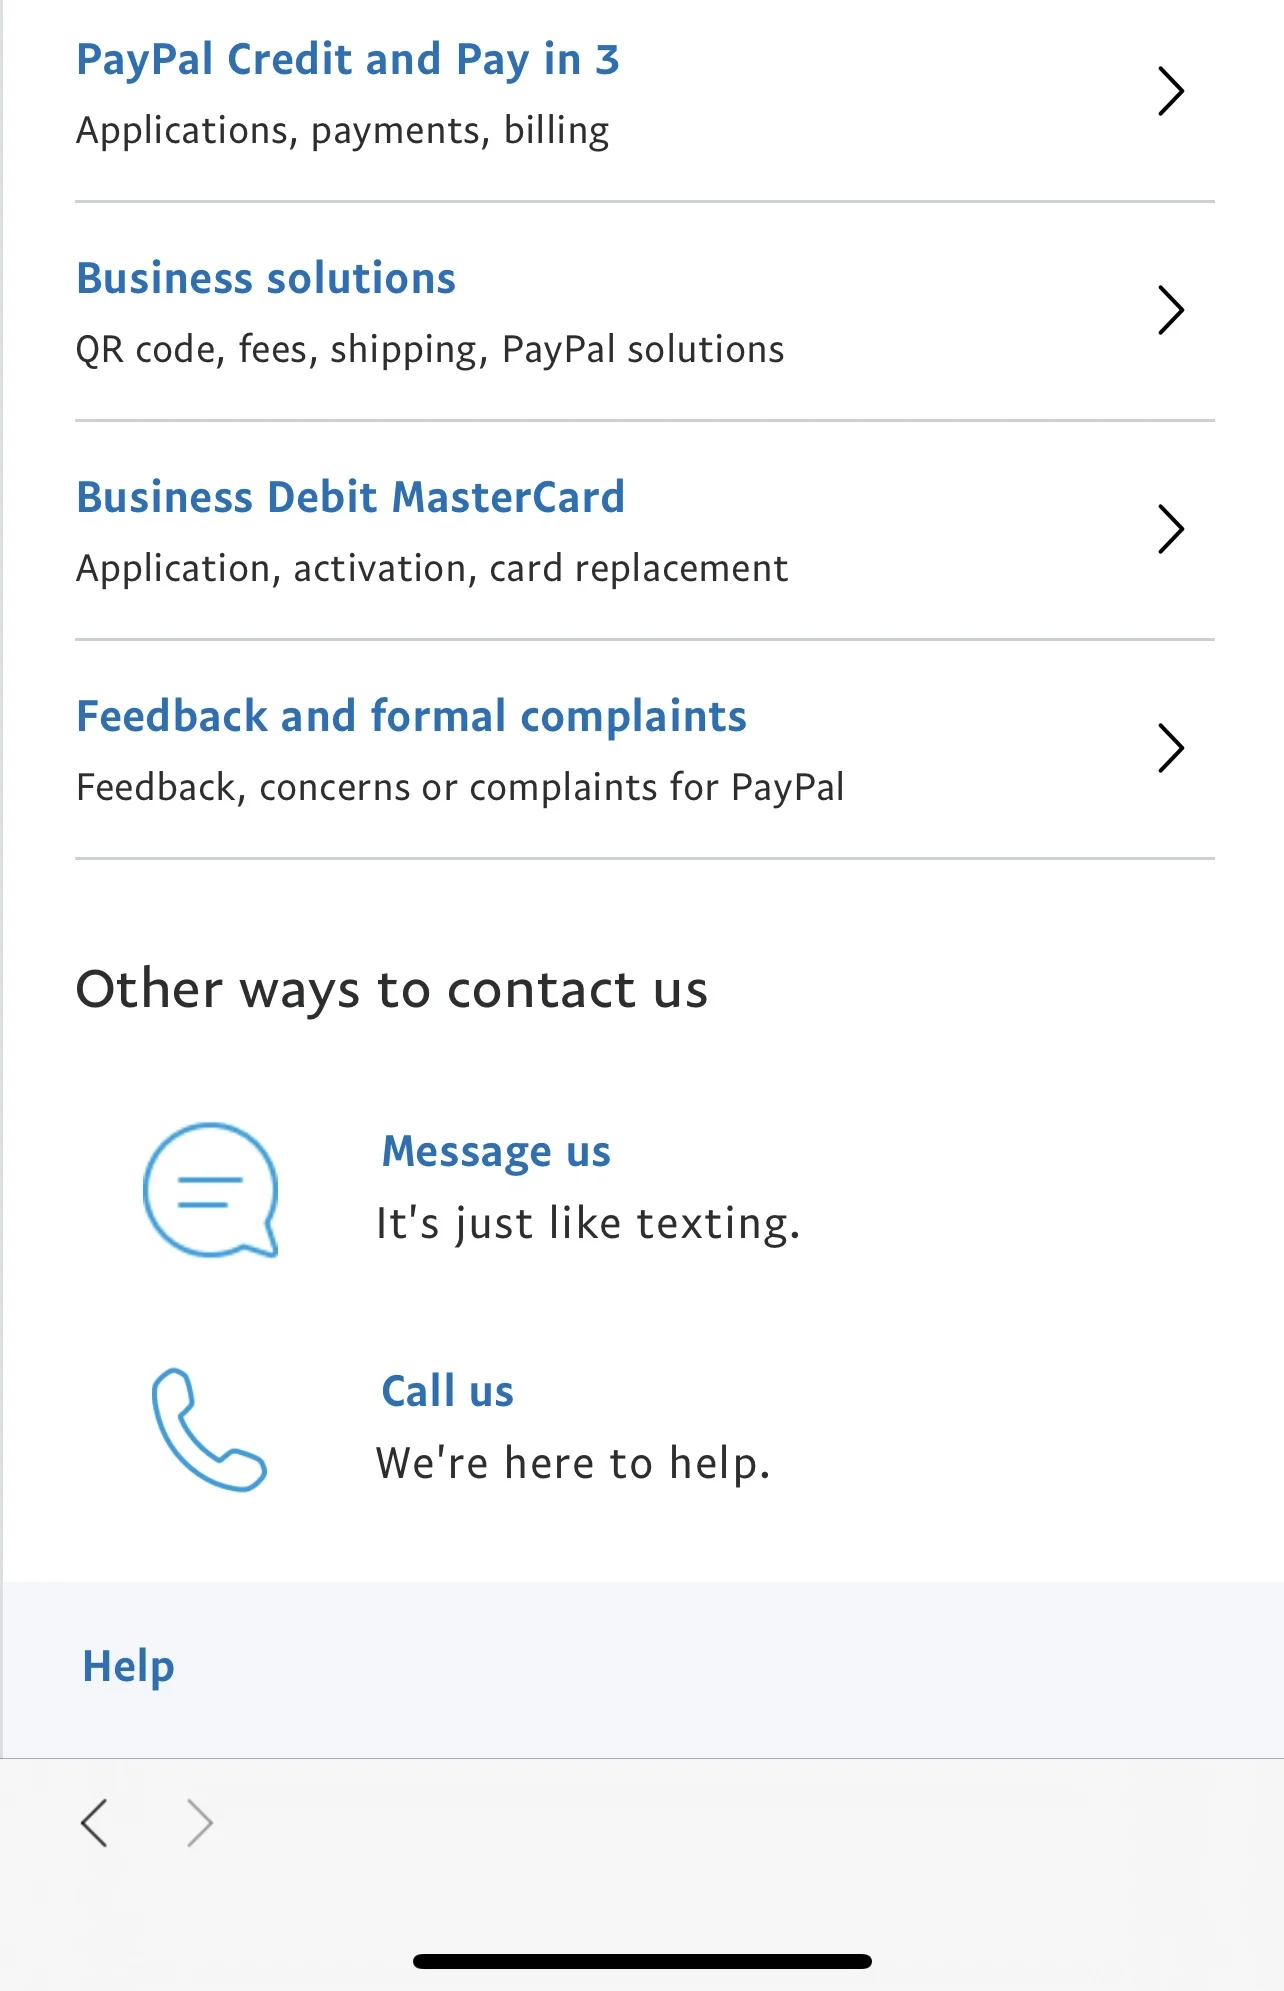Screen dimensions: 1284x1991
Task: Click the Message us link
Action: [x=496, y=1152]
